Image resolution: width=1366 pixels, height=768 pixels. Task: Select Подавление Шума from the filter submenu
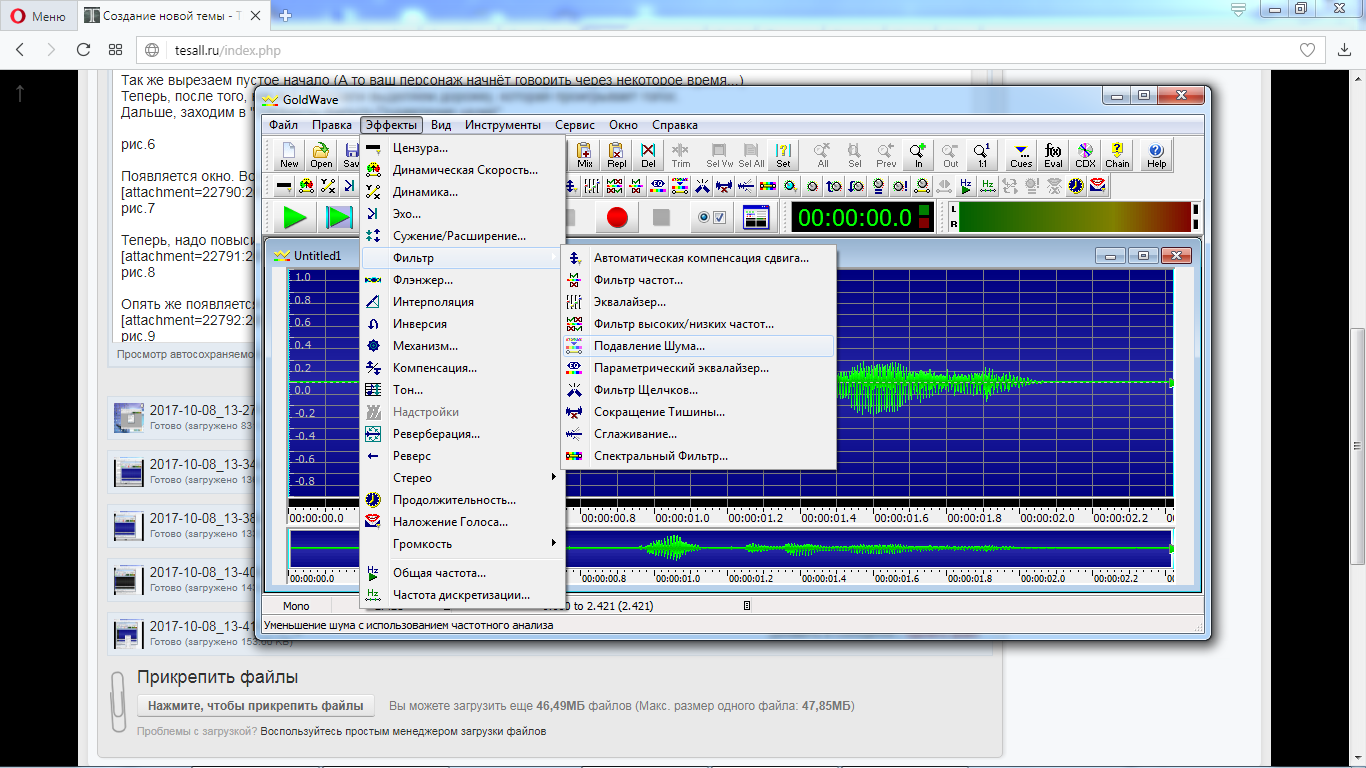point(698,346)
